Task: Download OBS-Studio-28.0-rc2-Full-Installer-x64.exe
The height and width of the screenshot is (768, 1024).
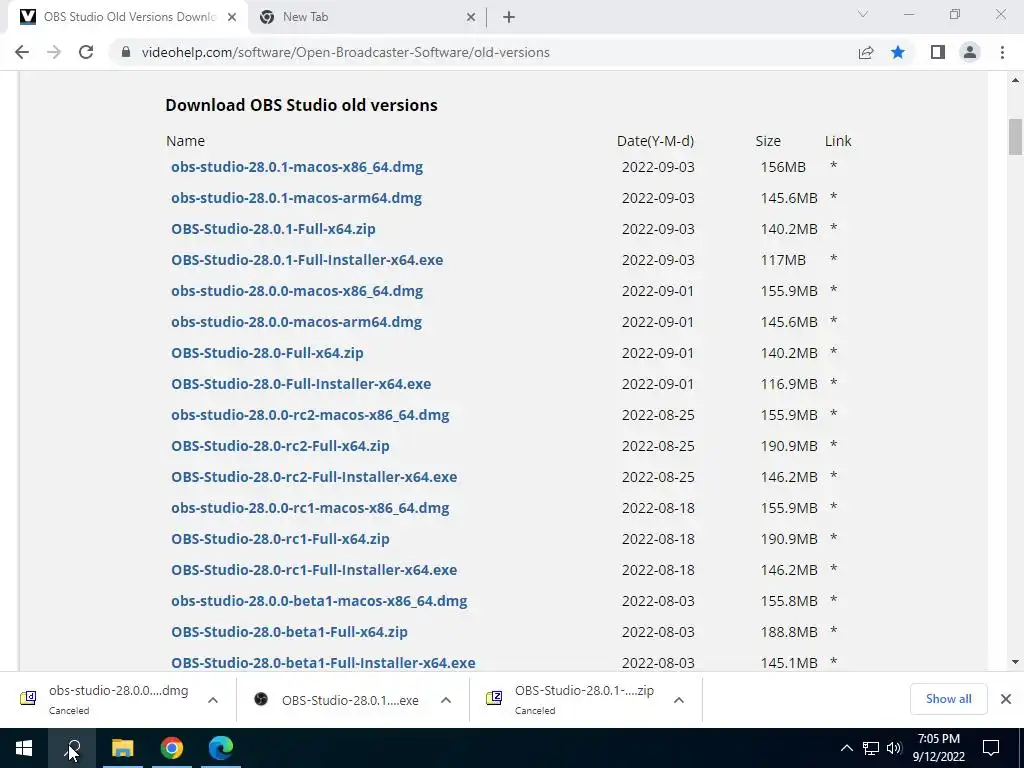Action: (x=314, y=477)
